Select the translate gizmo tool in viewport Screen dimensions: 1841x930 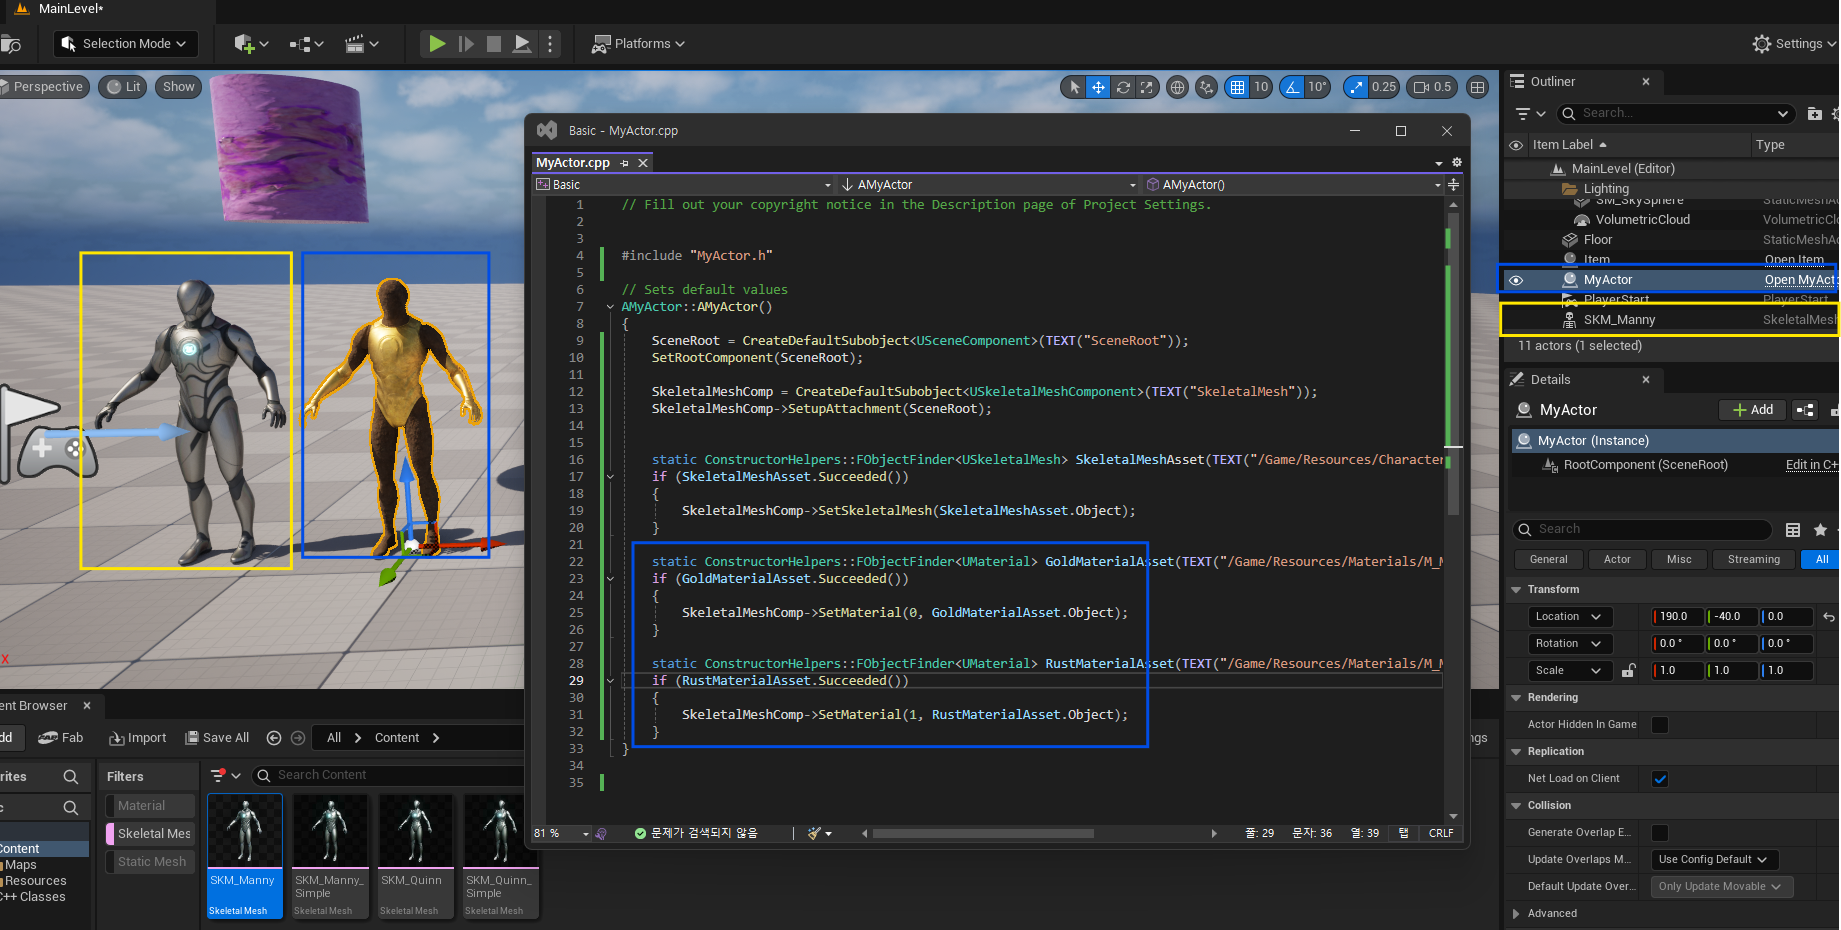[1098, 87]
